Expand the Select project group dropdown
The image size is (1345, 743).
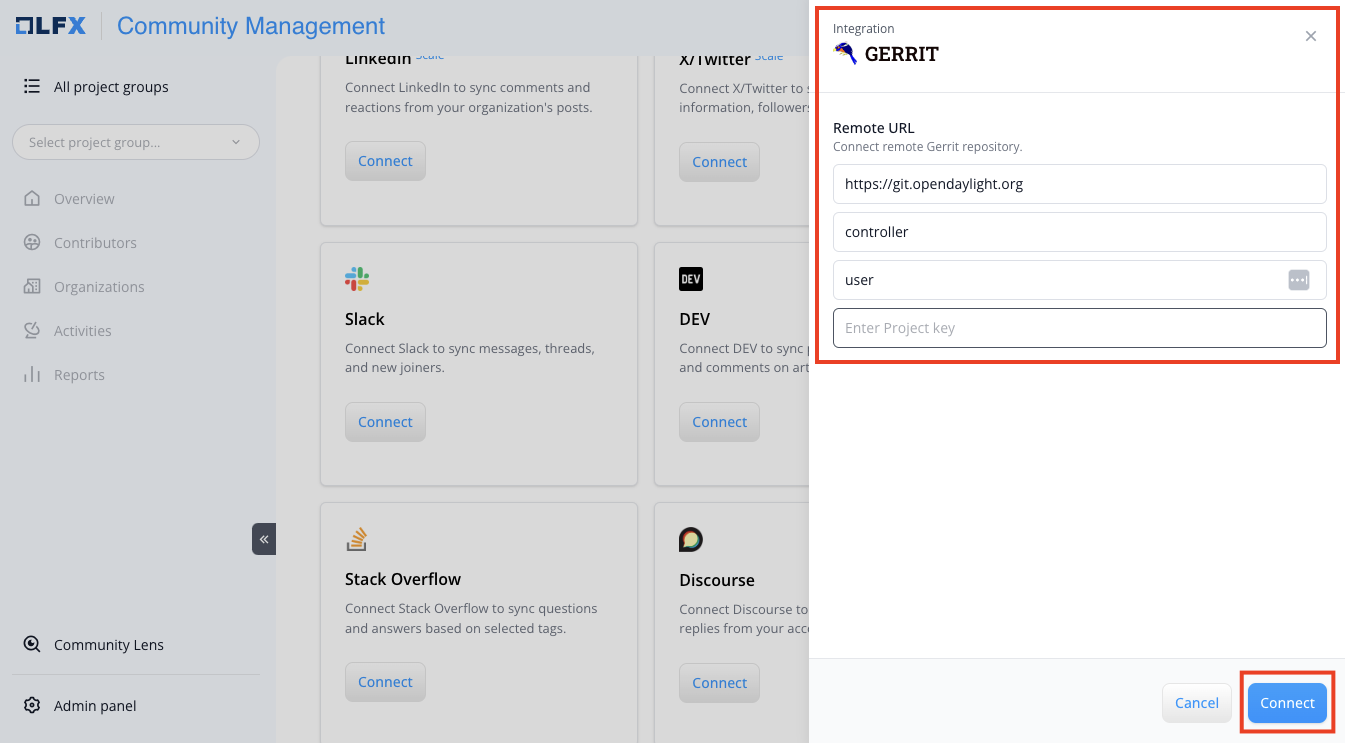point(136,142)
